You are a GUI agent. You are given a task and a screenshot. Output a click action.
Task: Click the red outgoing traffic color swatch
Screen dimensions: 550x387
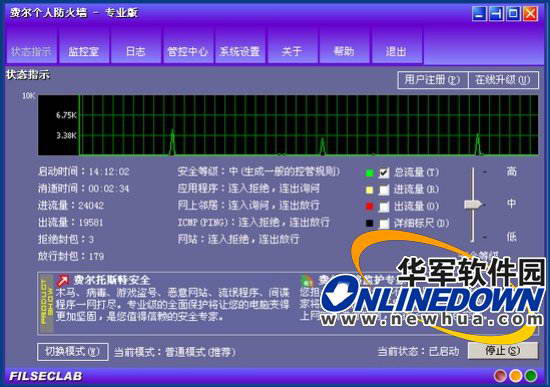click(369, 206)
